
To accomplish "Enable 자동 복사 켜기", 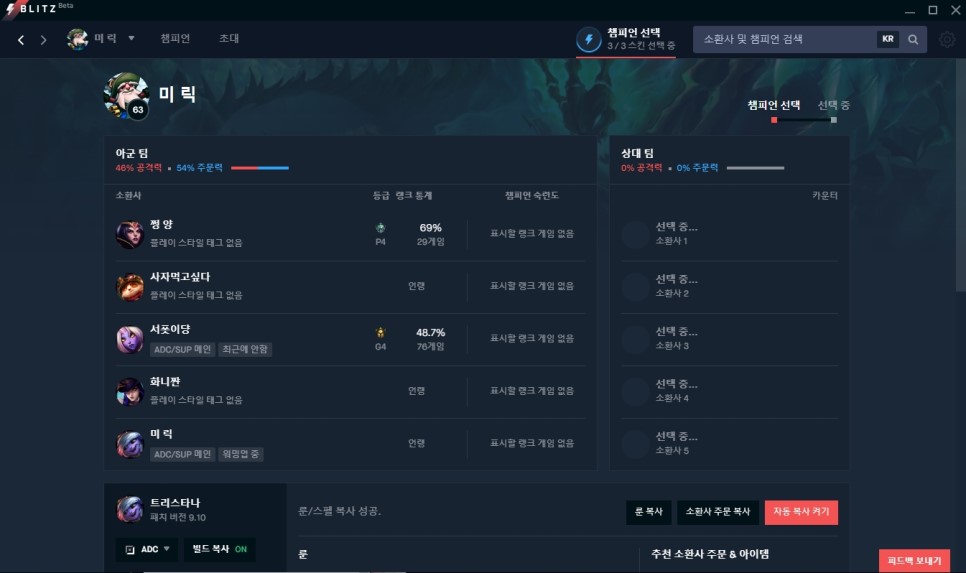I will (801, 512).
